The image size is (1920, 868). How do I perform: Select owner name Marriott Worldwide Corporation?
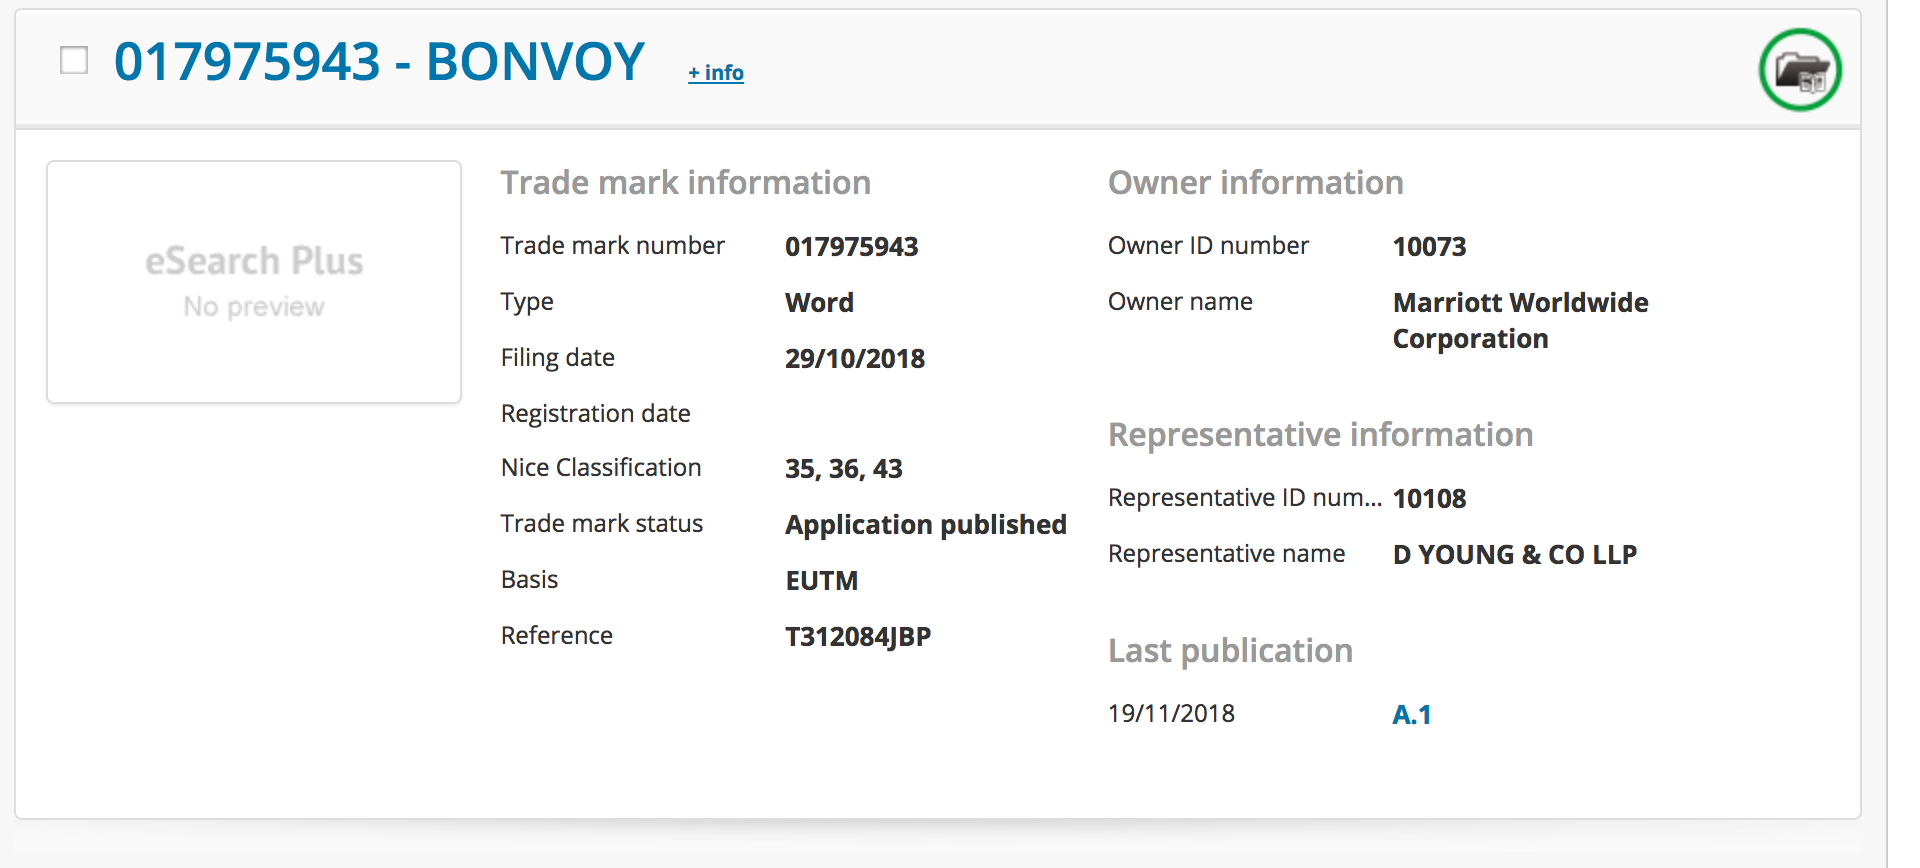click(x=1521, y=320)
